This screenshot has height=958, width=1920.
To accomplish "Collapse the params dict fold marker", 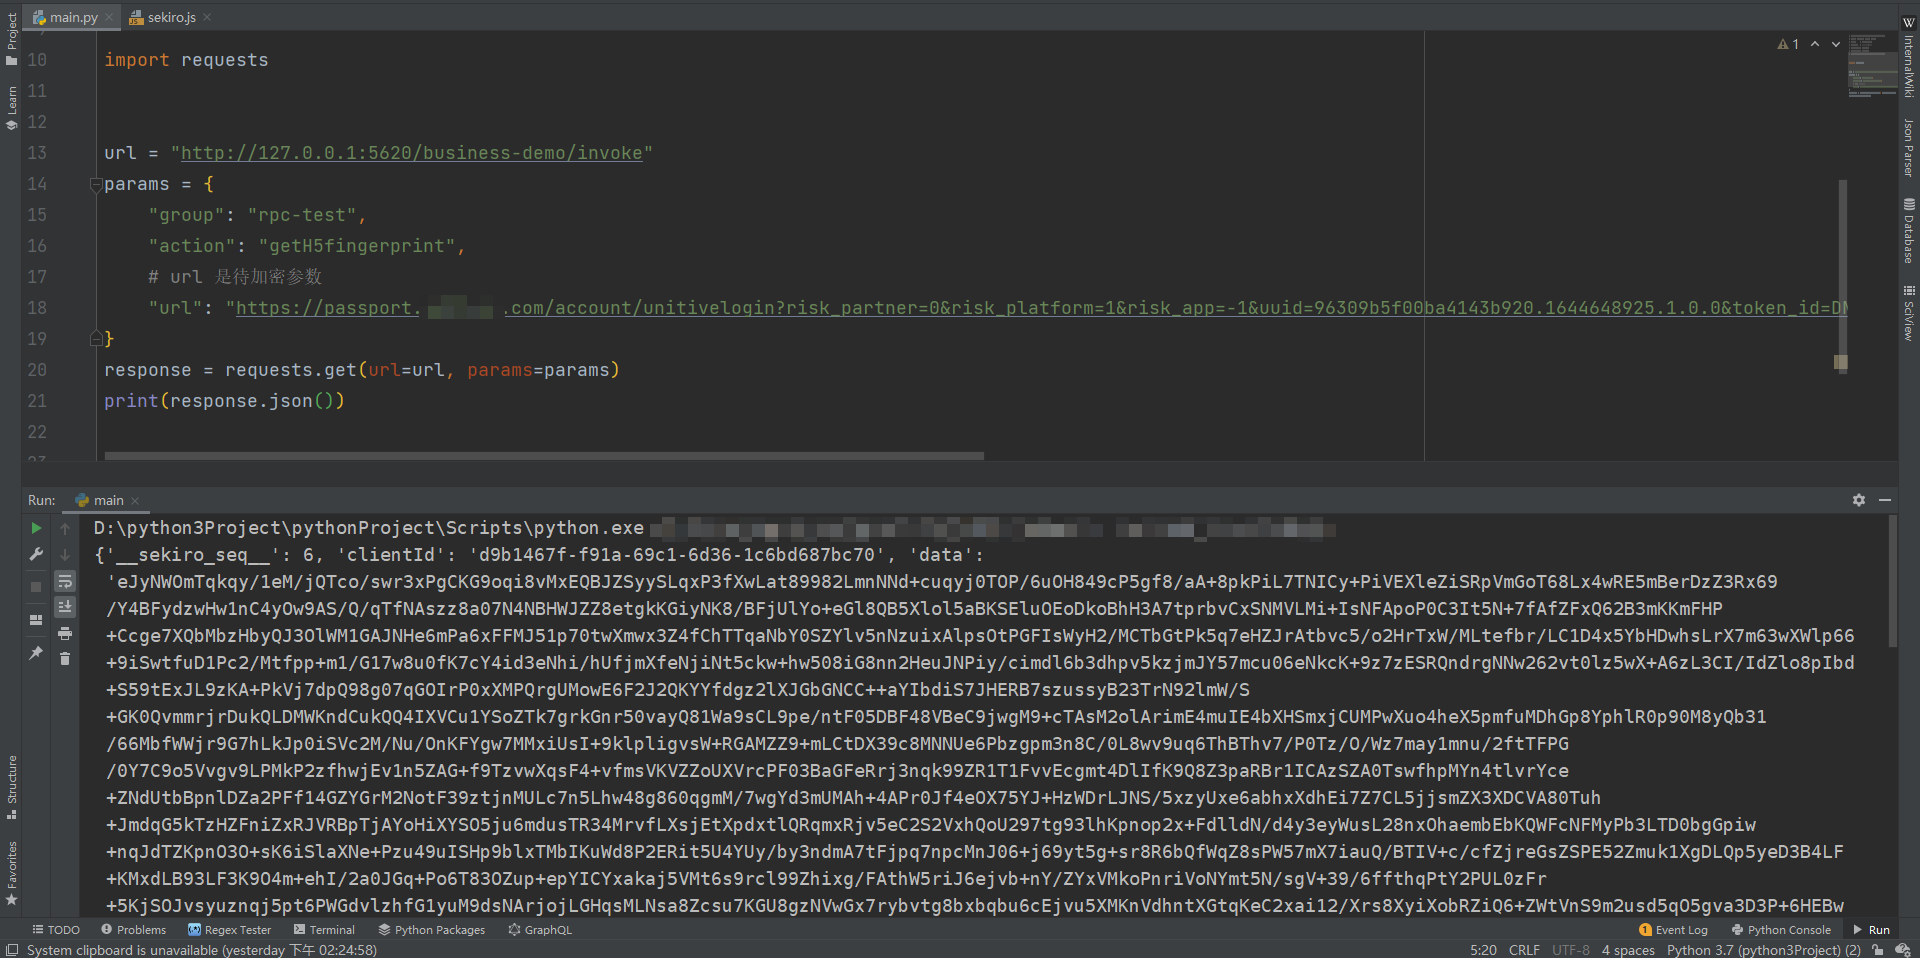I will tap(96, 184).
